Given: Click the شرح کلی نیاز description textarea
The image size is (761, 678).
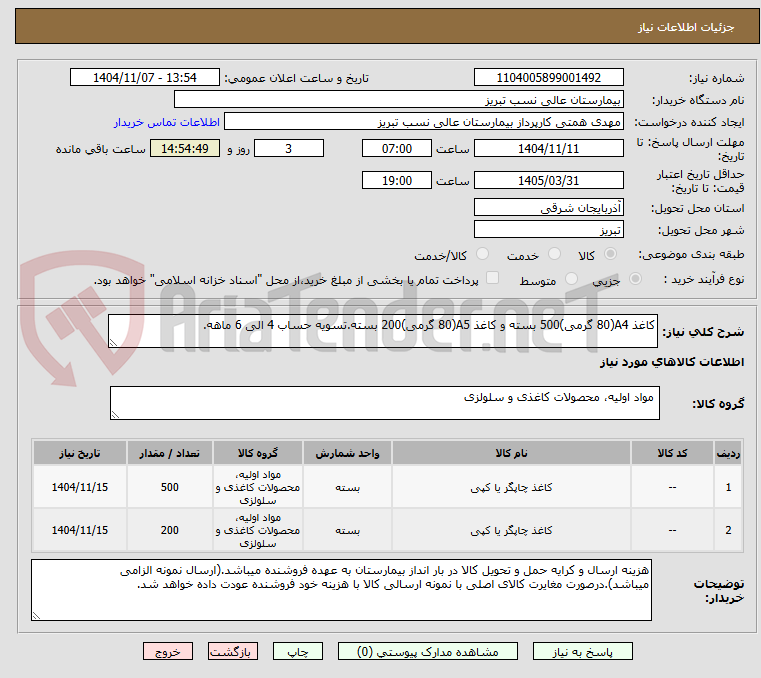Looking at the screenshot, I should click(382, 331).
